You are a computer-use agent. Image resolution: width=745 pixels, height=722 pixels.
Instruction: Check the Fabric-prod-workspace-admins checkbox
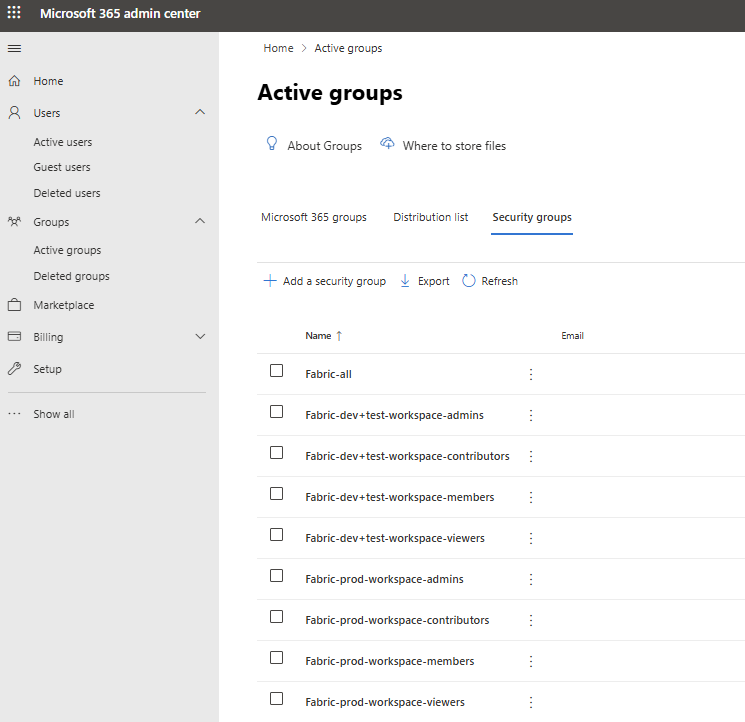pyautogui.click(x=277, y=576)
